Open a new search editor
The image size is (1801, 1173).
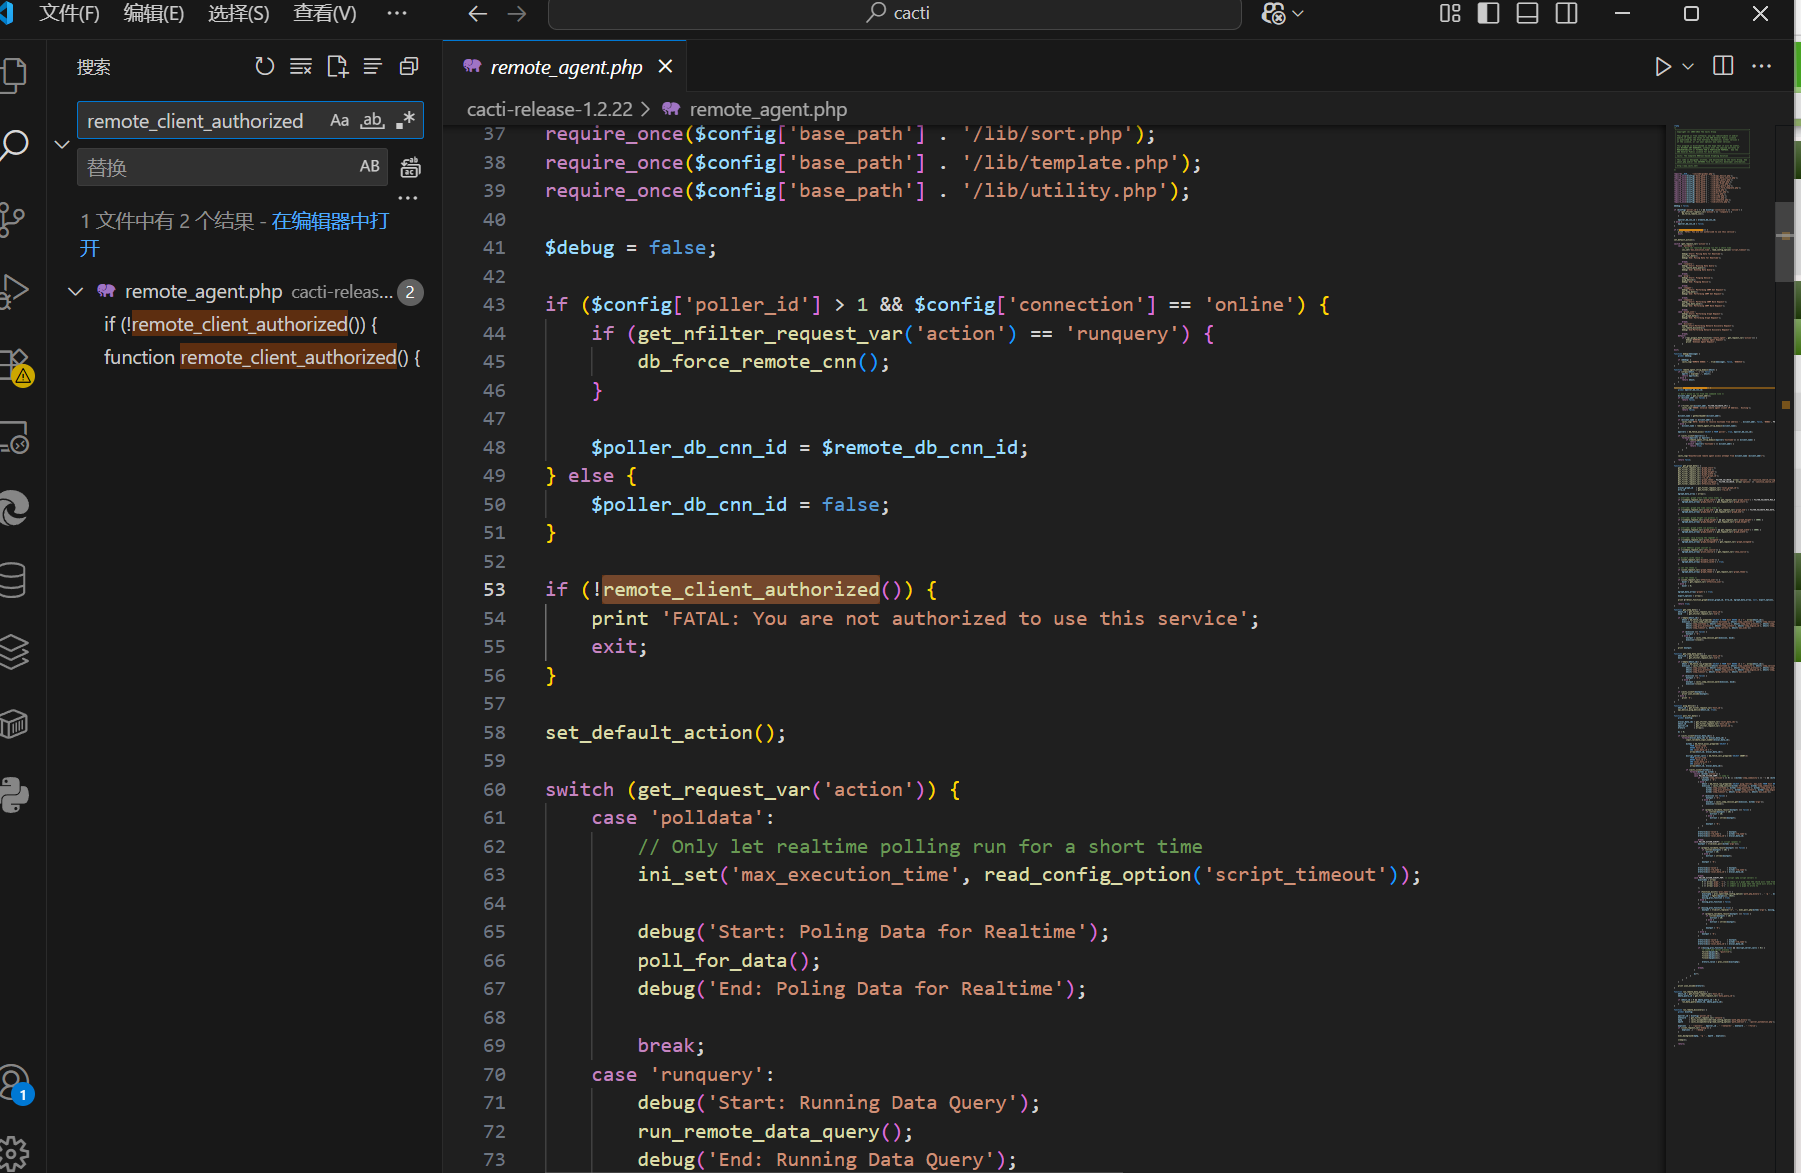coord(337,66)
